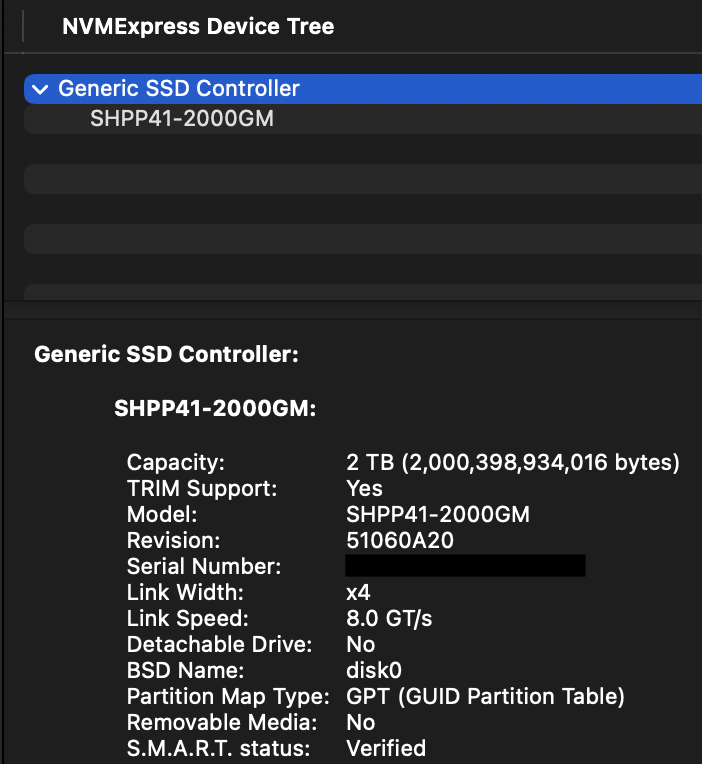Select SHPP41-2000GM in the device tree
Viewport: 702px width, 764px height.
point(182,119)
